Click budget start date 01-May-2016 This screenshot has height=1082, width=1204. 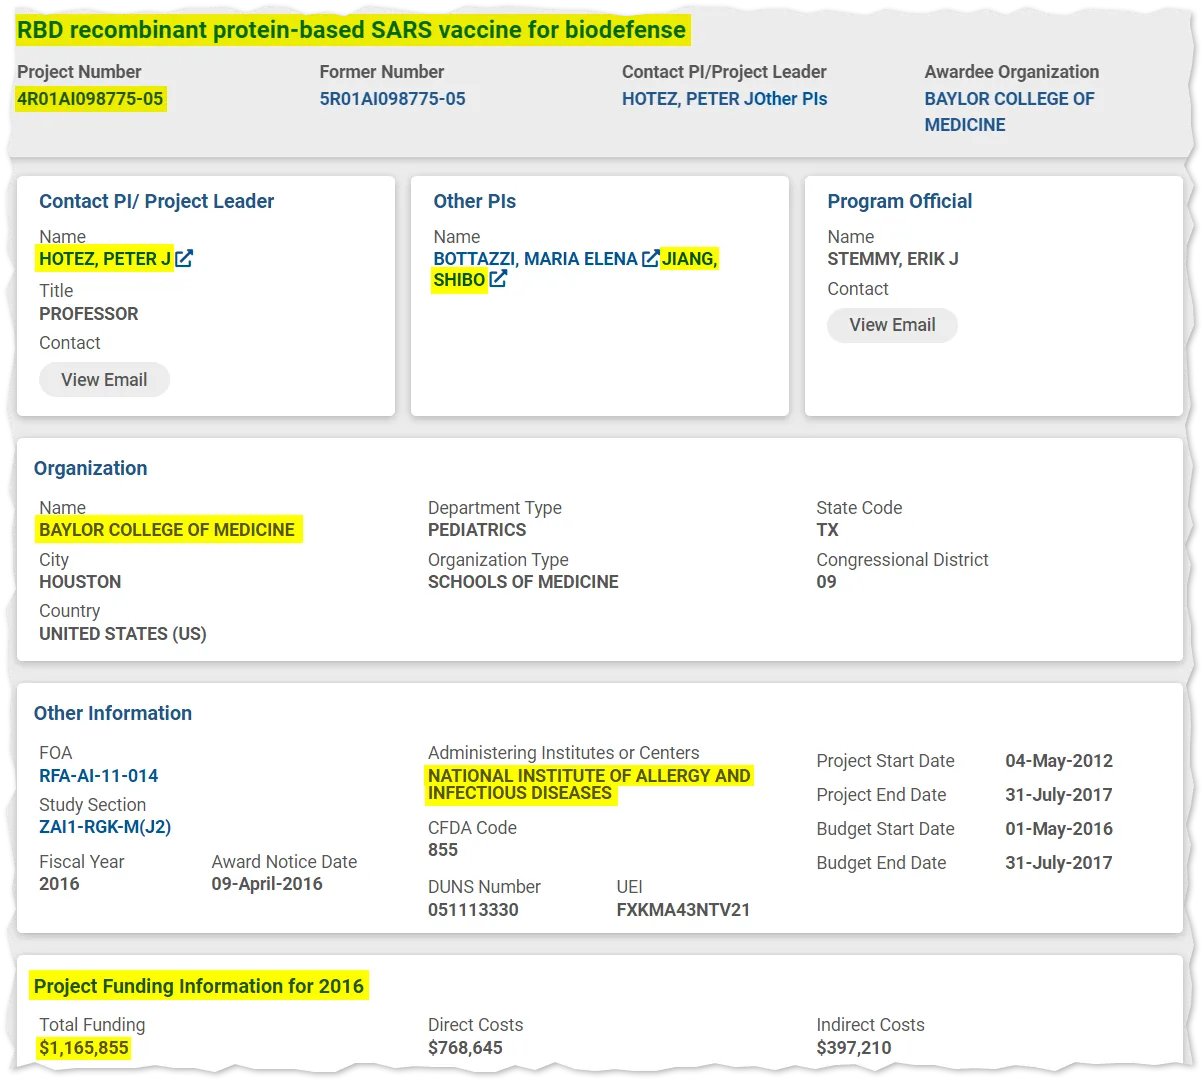point(1059,829)
